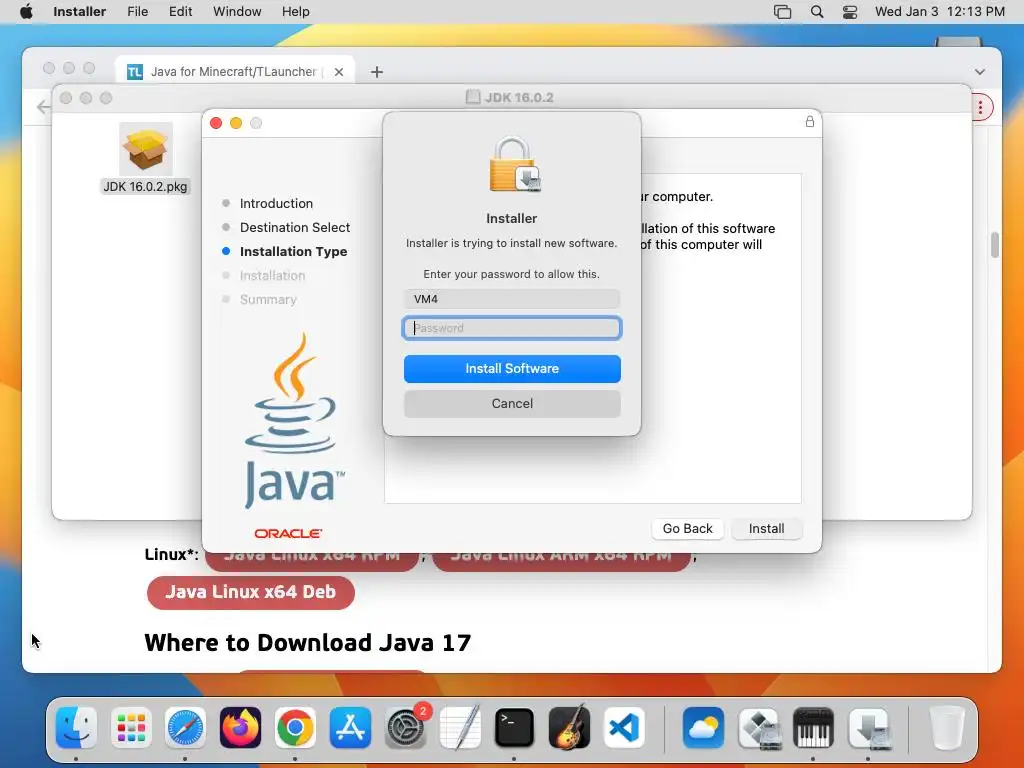Open GarageBand from the Dock
Viewport: 1024px width, 768px height.
pos(569,727)
